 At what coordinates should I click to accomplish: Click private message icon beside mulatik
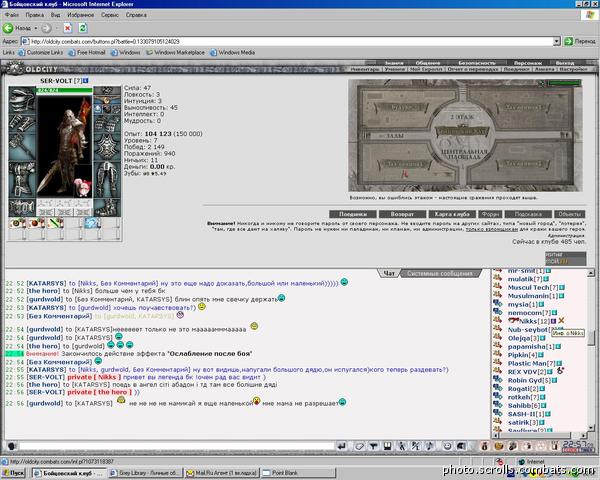tap(497, 278)
